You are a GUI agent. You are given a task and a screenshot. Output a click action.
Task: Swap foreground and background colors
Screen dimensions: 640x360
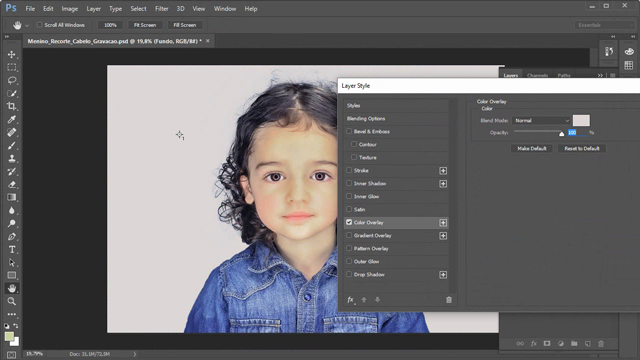pyautogui.click(x=16, y=326)
